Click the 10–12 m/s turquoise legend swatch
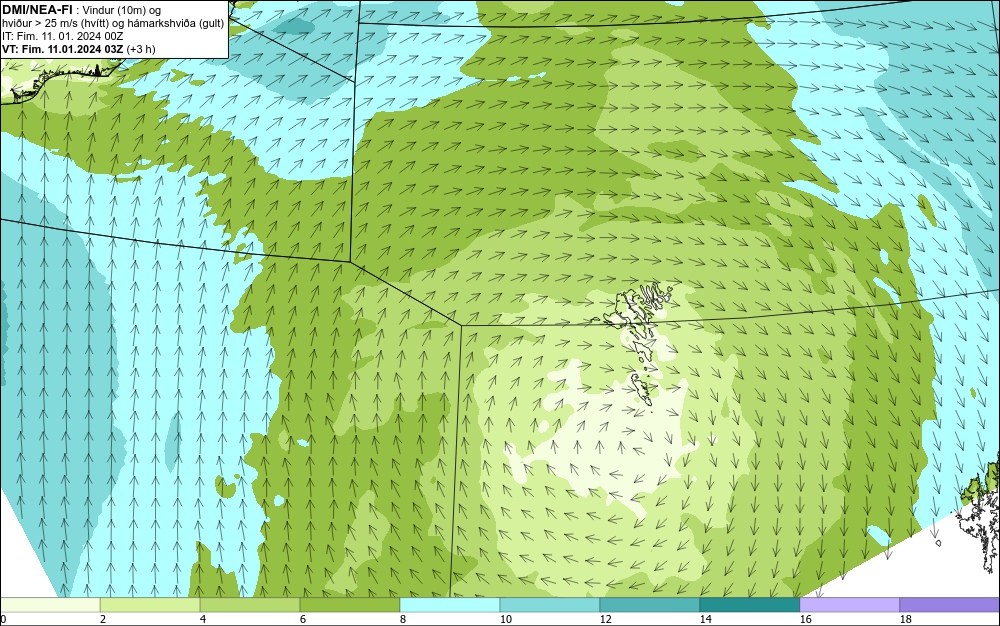1000x626 pixels. click(x=550, y=604)
